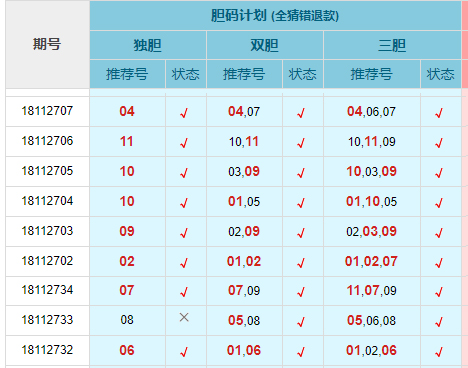Select the 独胆 column header
The height and width of the screenshot is (368, 468).
148,45
